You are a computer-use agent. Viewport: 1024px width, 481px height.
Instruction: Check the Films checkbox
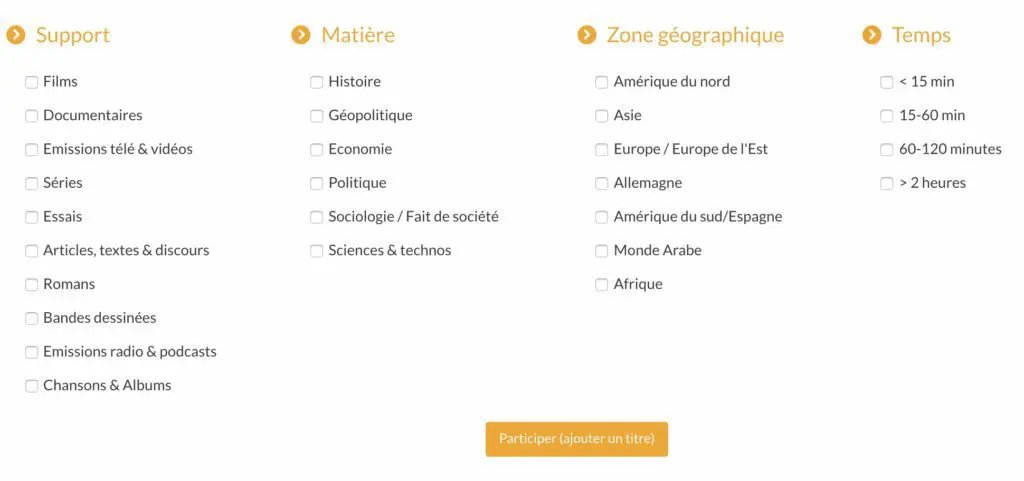[32, 82]
